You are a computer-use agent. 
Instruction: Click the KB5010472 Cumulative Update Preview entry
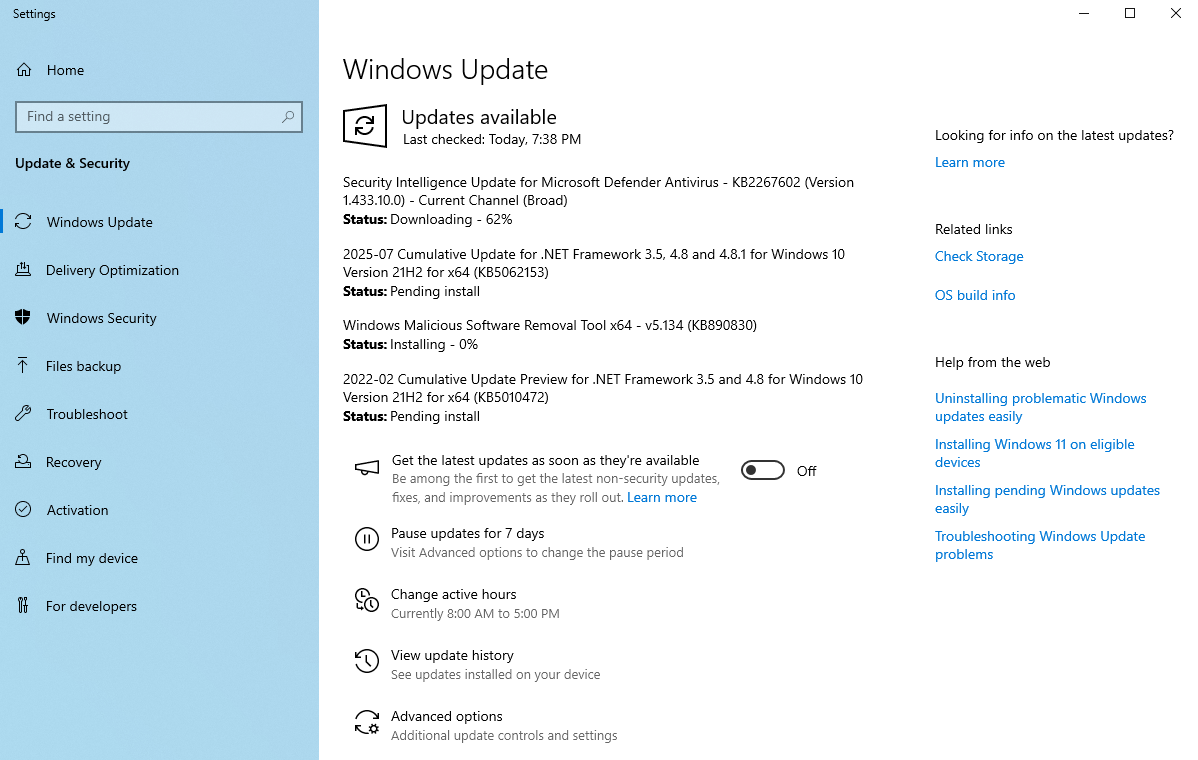(603, 388)
